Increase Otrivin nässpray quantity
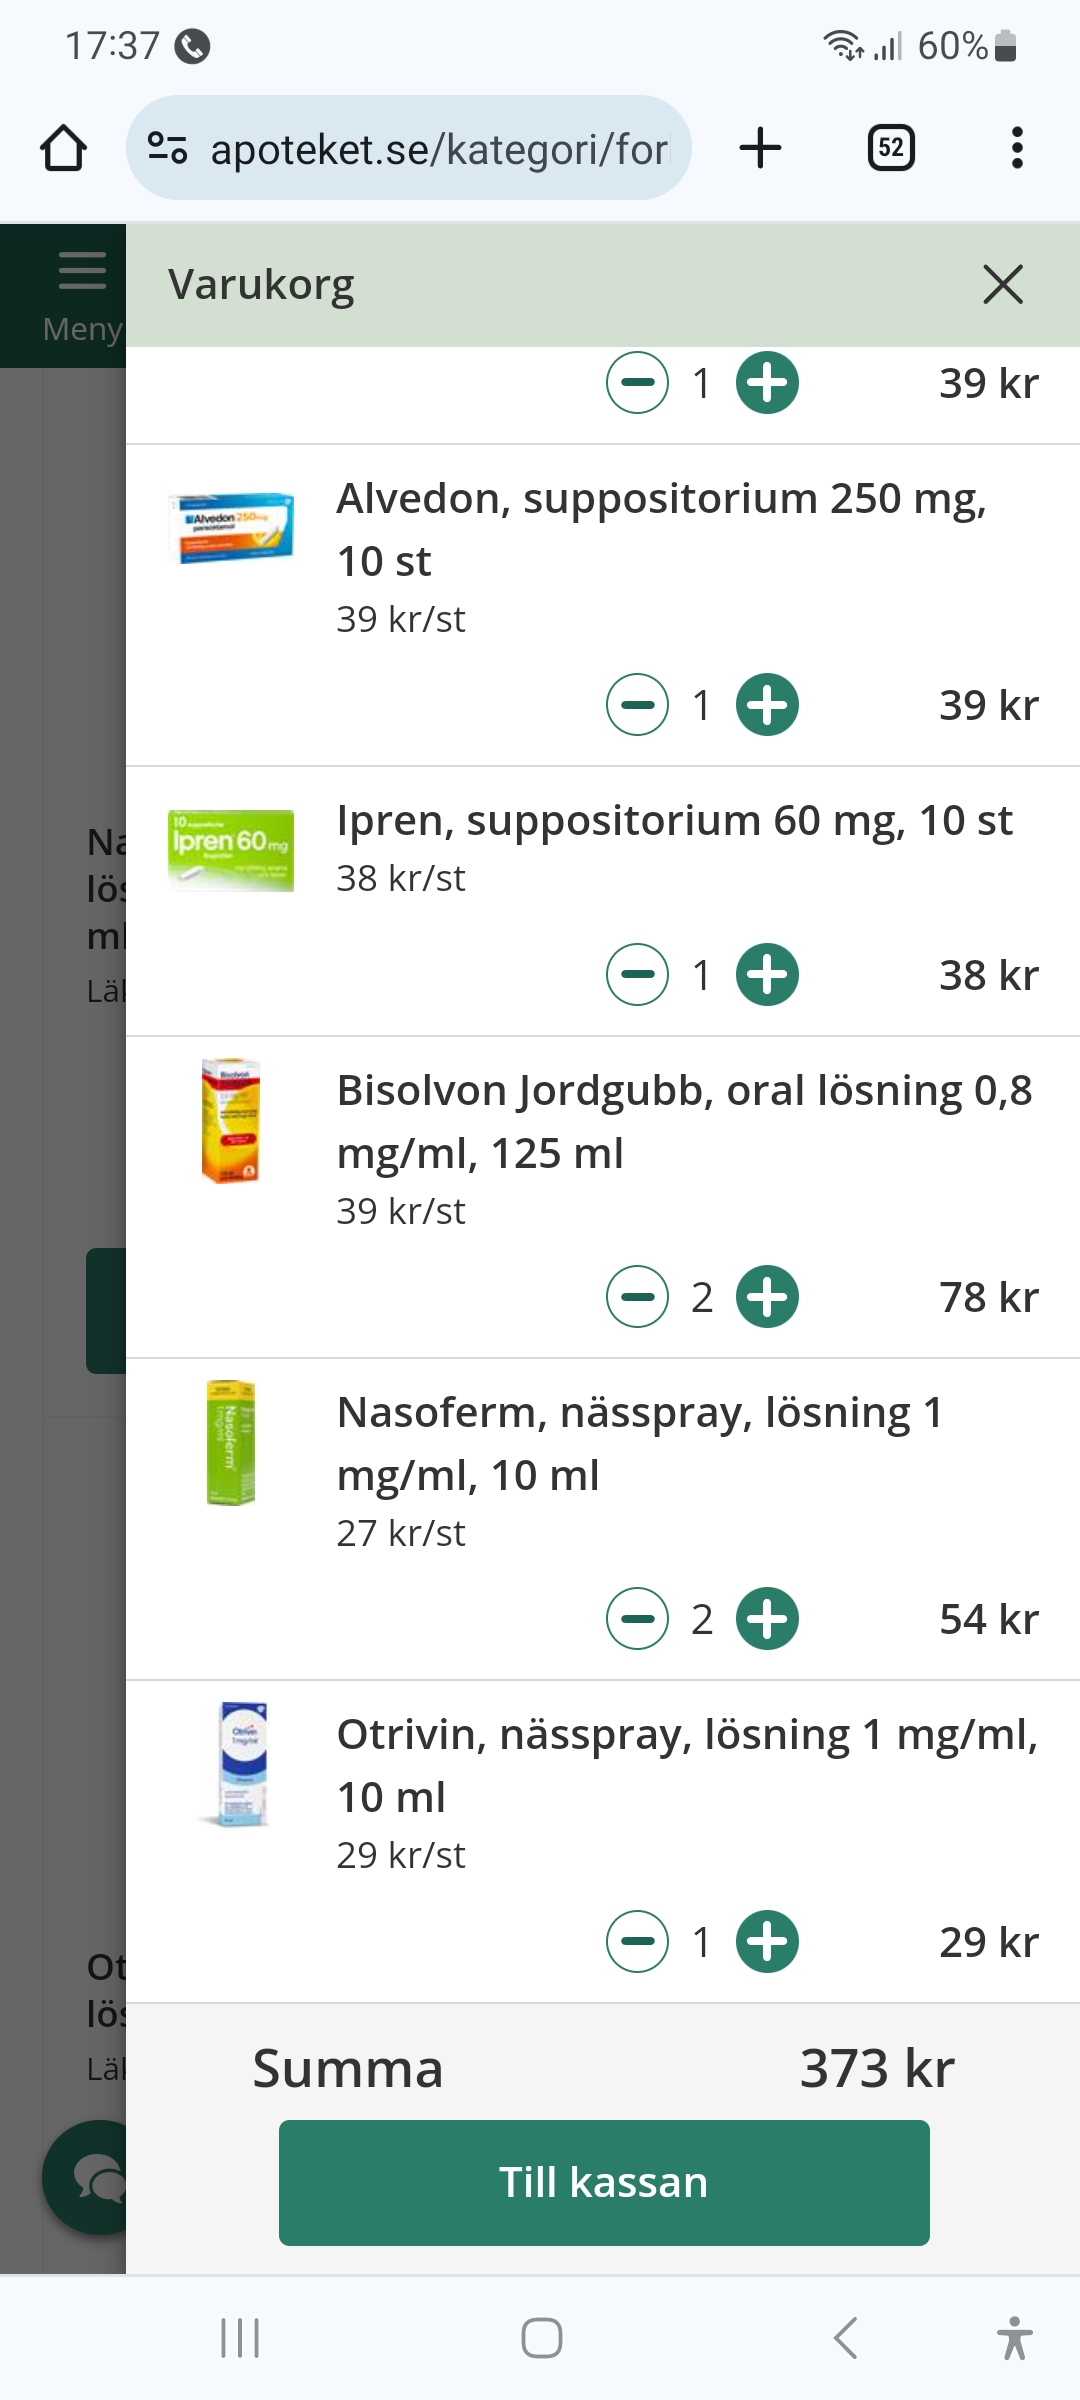1080x2400 pixels. (x=767, y=1942)
